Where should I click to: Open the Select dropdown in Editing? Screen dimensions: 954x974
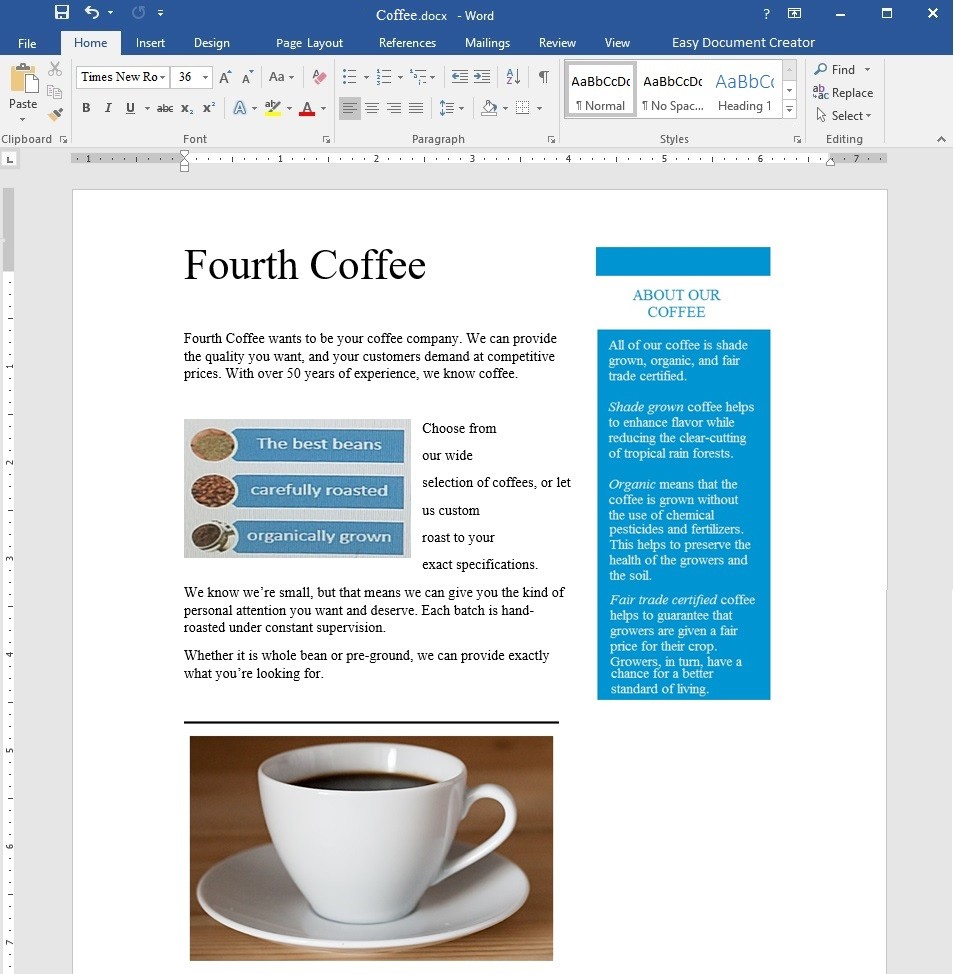pos(845,116)
